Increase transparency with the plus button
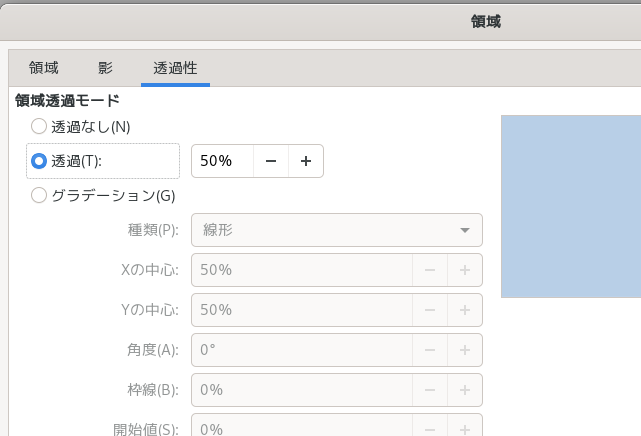This screenshot has height=436, width=641. [306, 161]
